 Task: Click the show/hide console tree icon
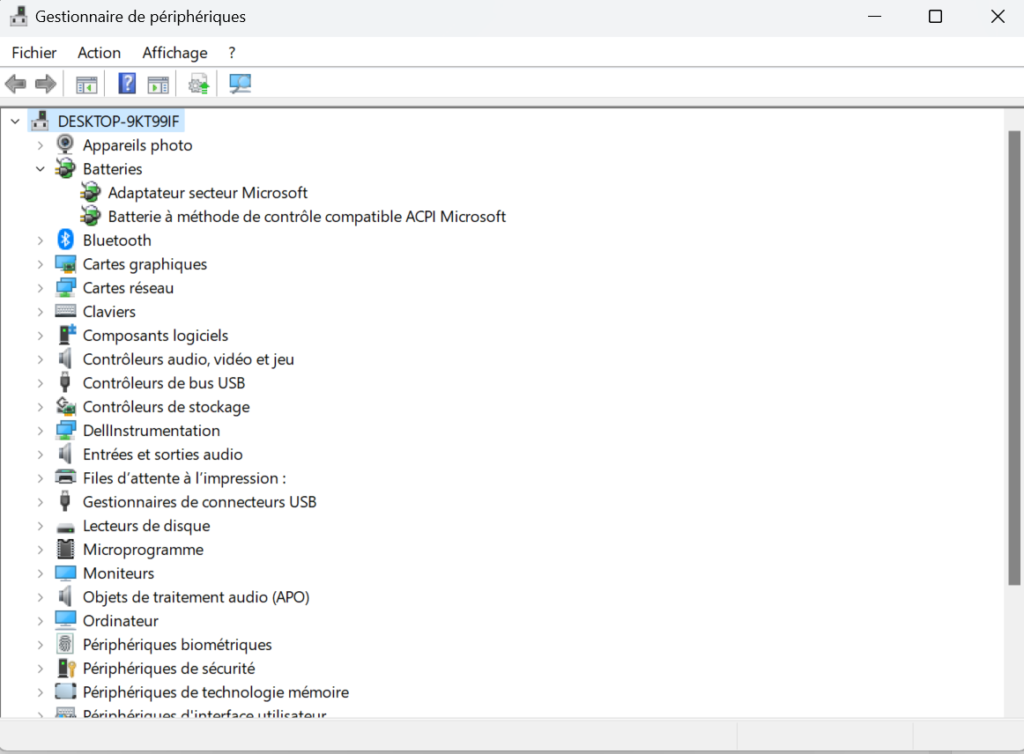pos(86,84)
